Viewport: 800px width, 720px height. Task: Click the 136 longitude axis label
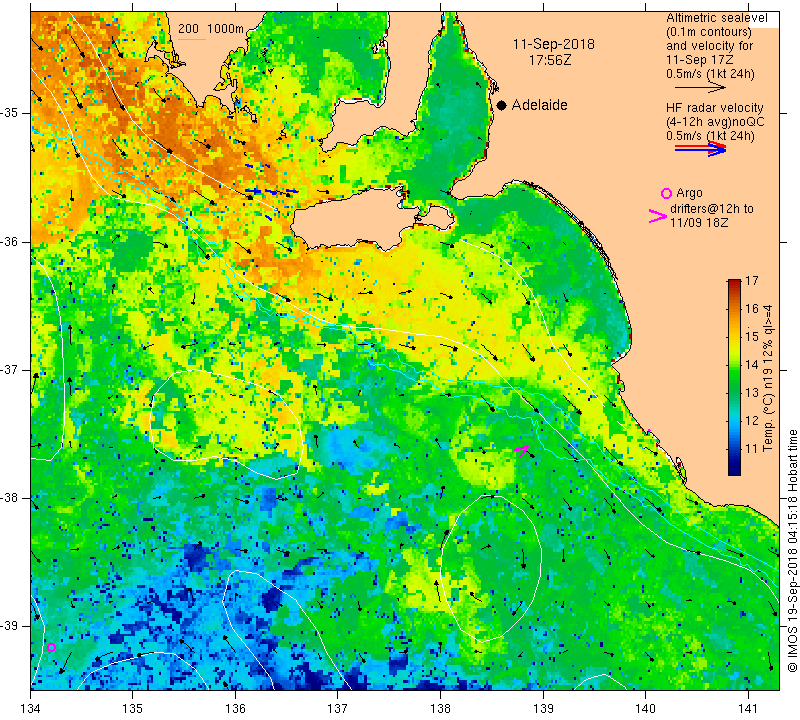[236, 708]
